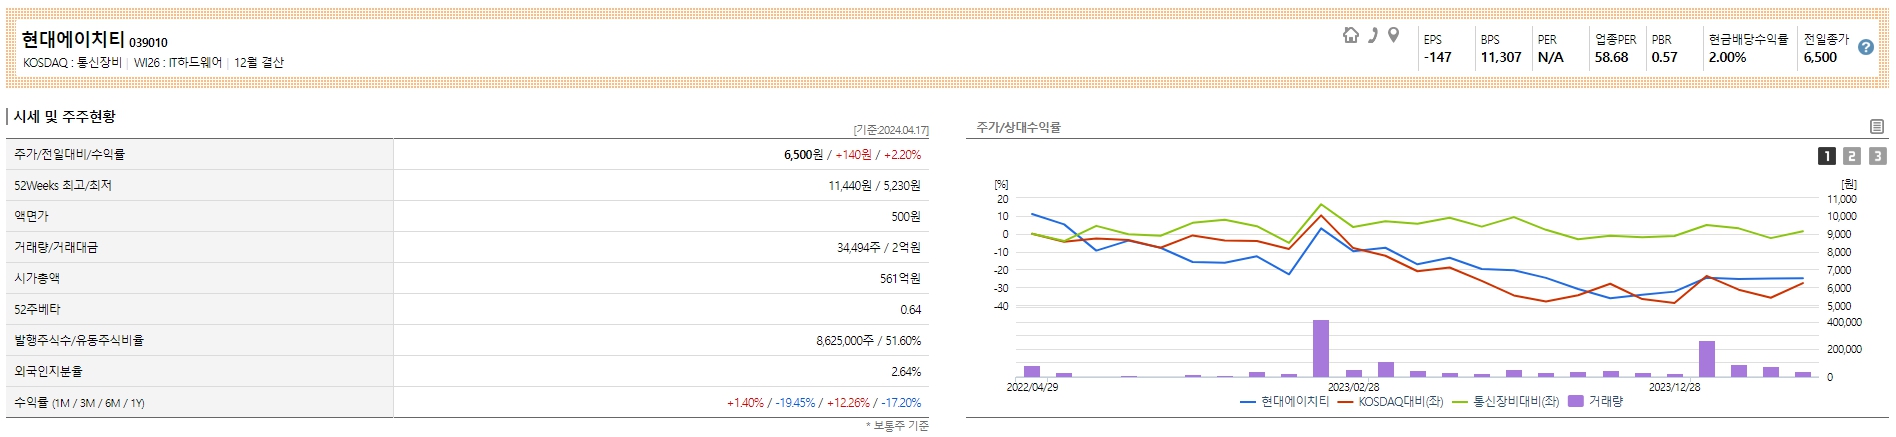Toggle the 통신장비대비(좌) legend series
The width and height of the screenshot is (1896, 437).
[x=1505, y=401]
